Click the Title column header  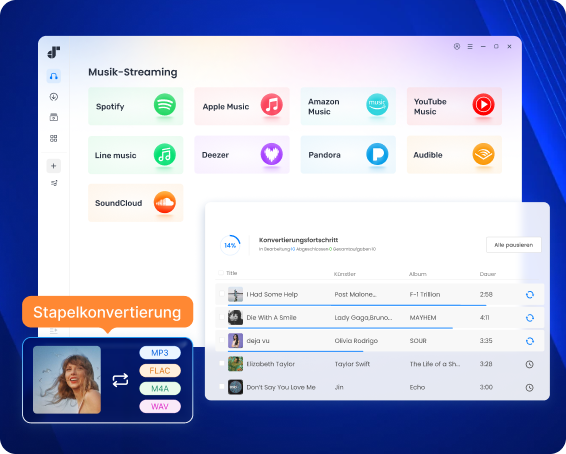point(232,273)
